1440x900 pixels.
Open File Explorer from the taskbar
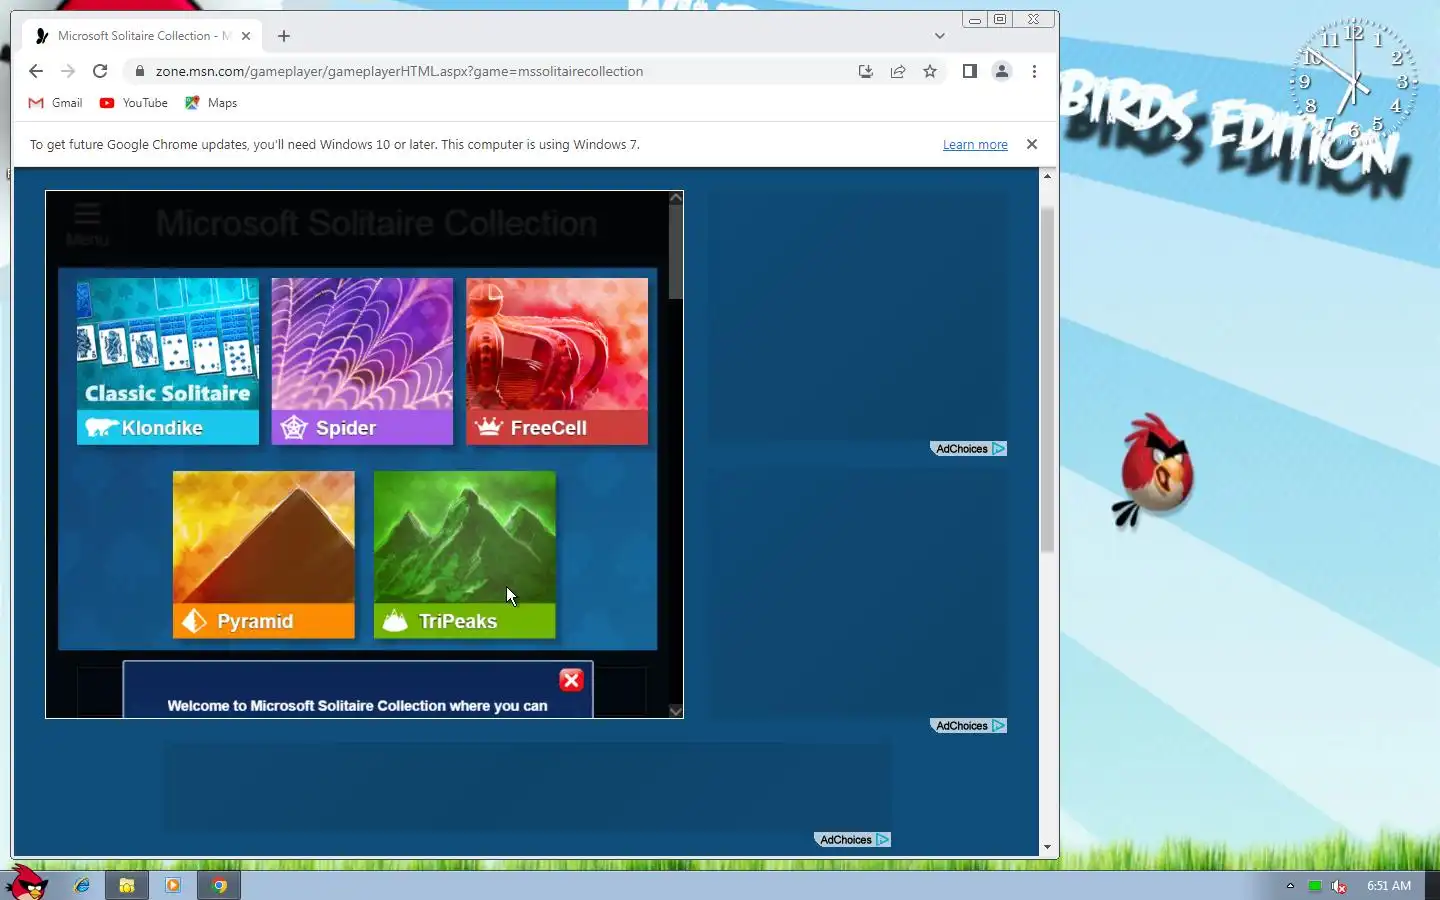coord(127,885)
